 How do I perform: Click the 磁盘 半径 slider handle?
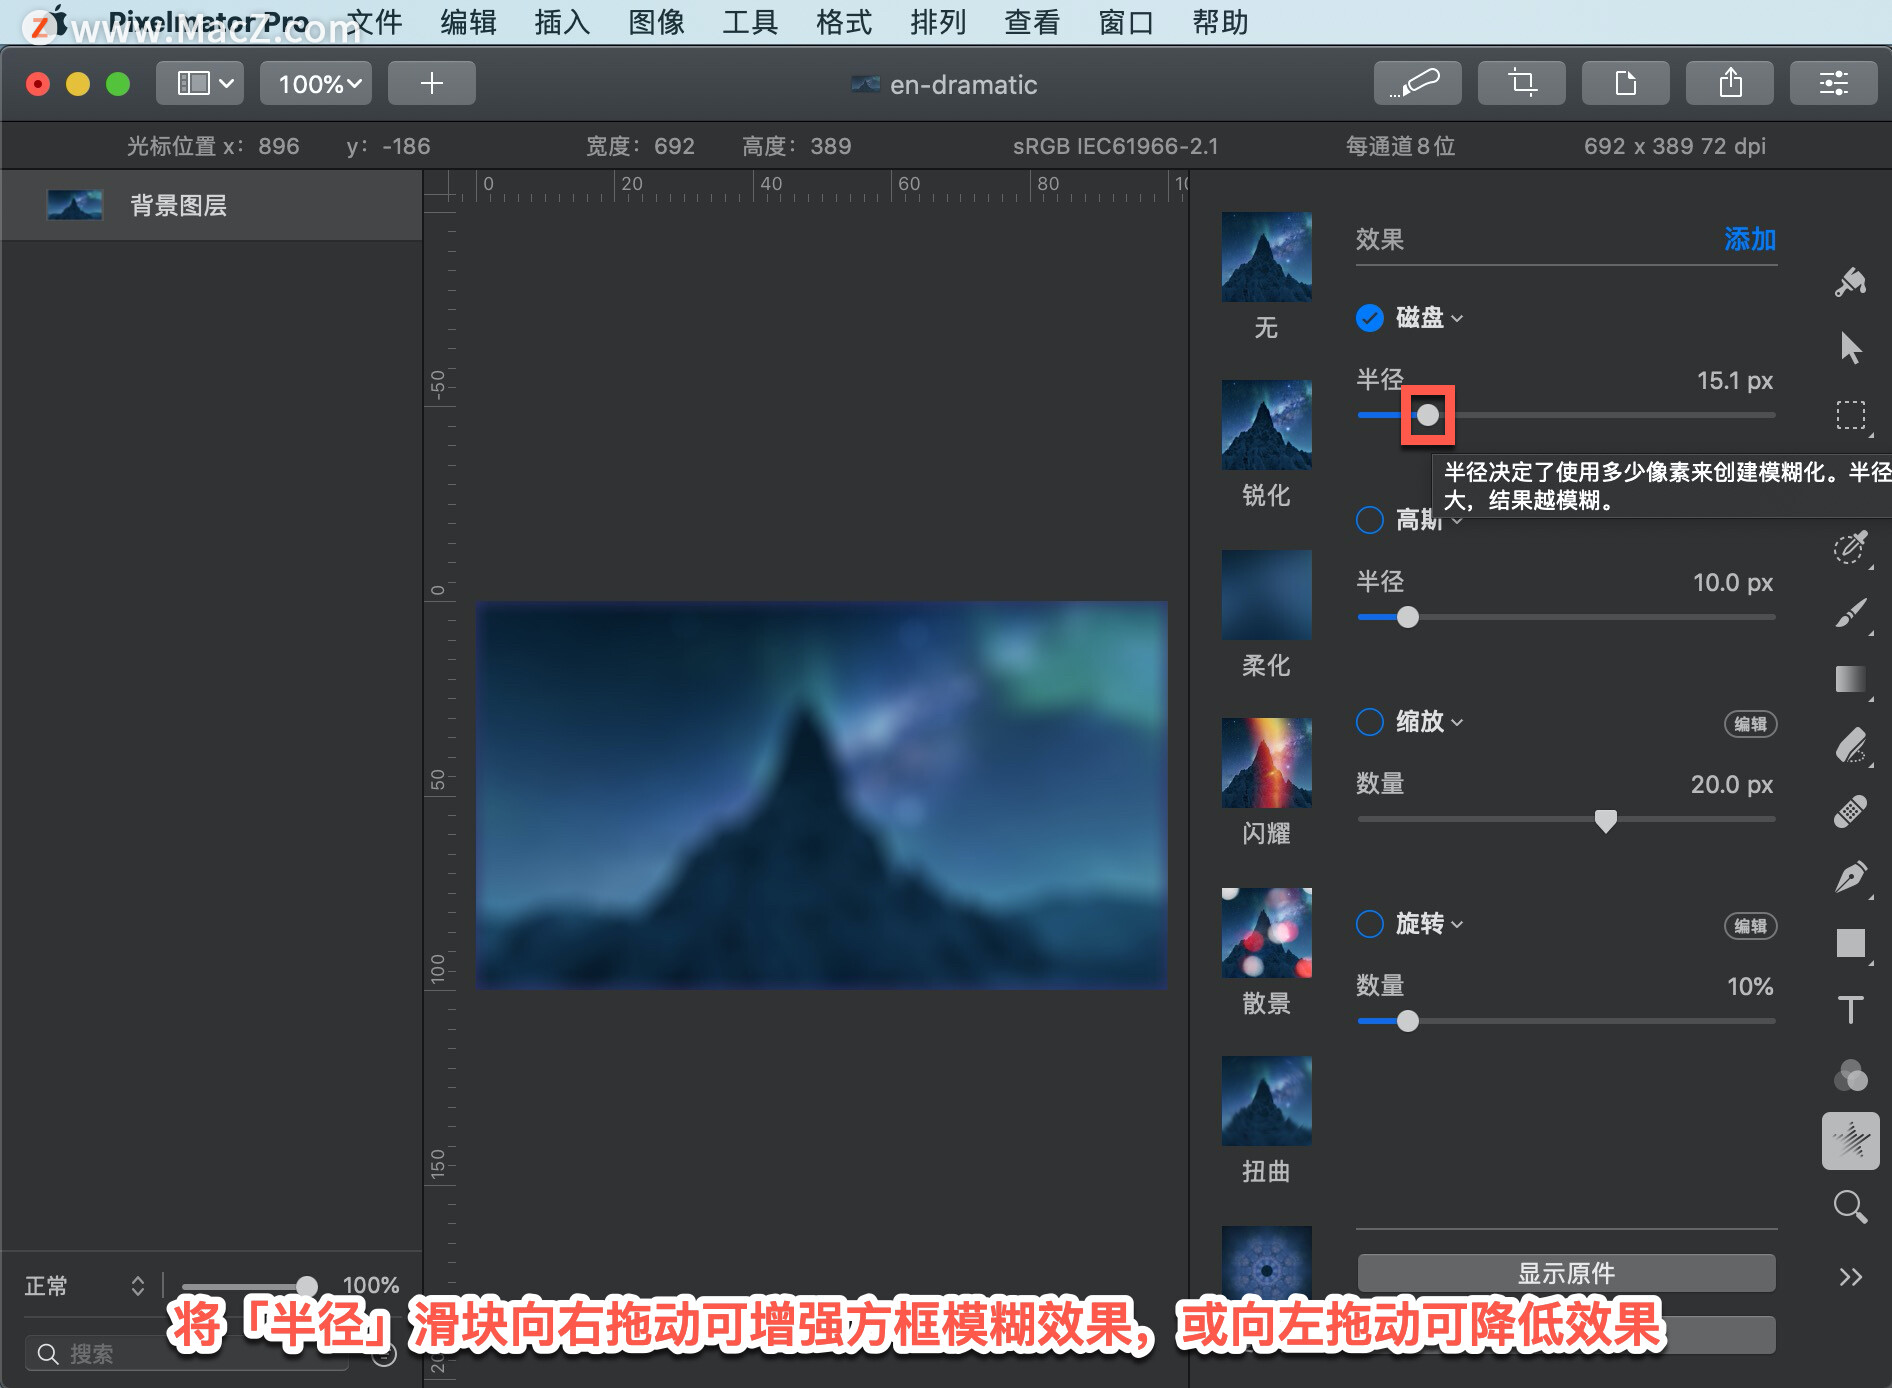(1428, 415)
